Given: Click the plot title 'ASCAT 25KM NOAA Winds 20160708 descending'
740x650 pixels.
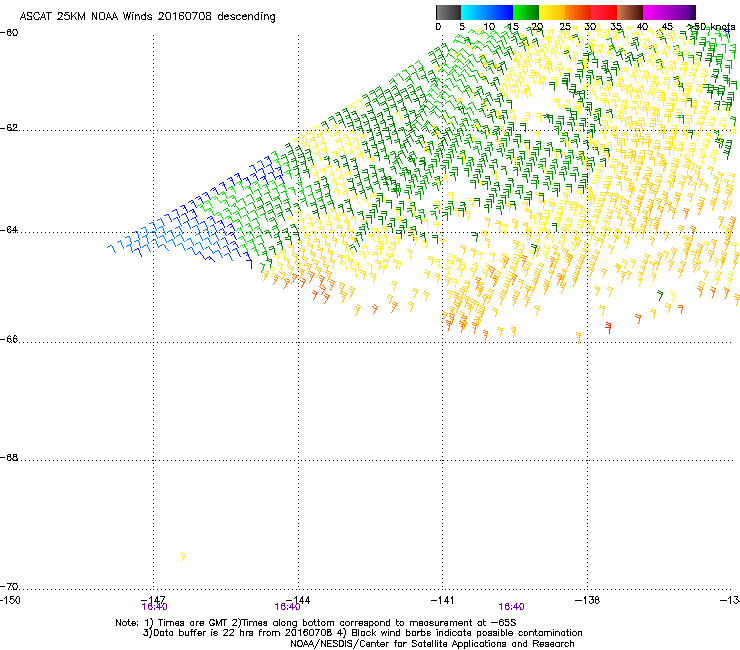Looking at the screenshot, I should pyautogui.click(x=147, y=17).
